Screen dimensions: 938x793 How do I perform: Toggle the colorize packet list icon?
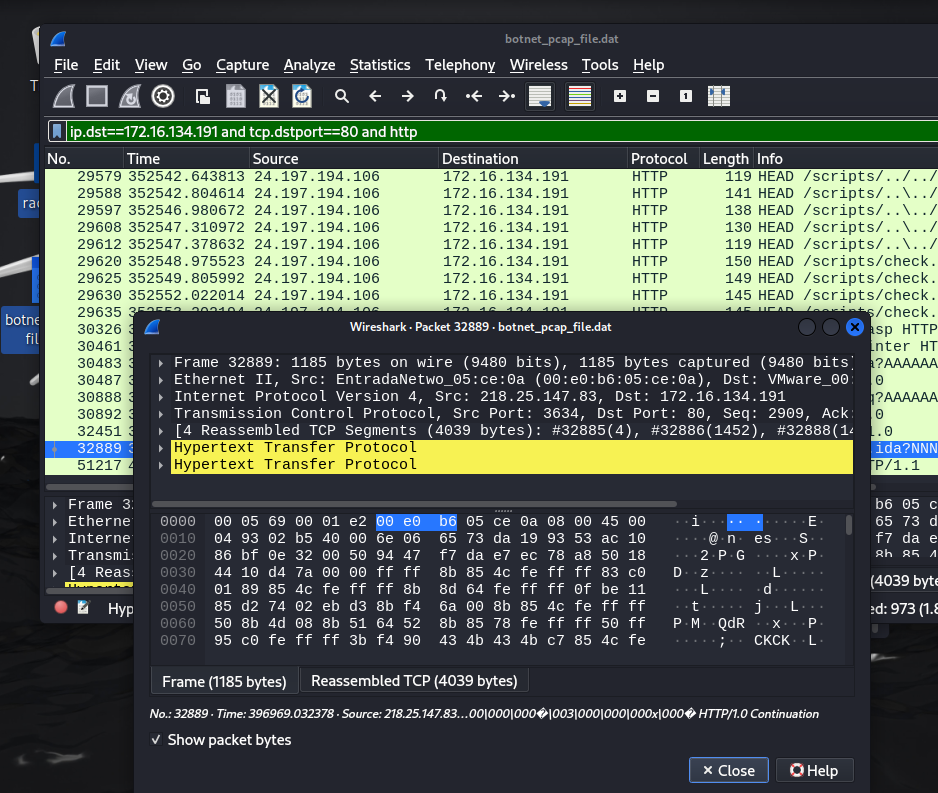coord(579,96)
